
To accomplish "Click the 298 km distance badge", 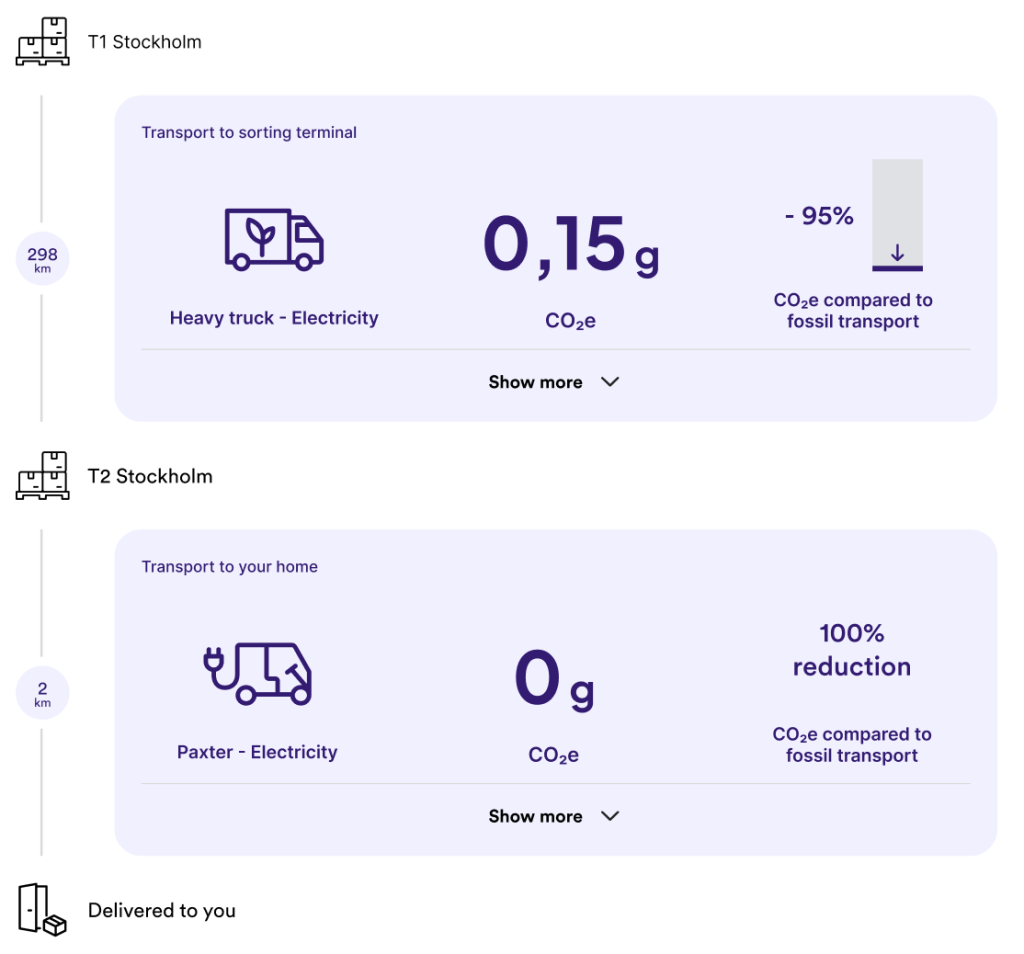I will click(x=42, y=260).
